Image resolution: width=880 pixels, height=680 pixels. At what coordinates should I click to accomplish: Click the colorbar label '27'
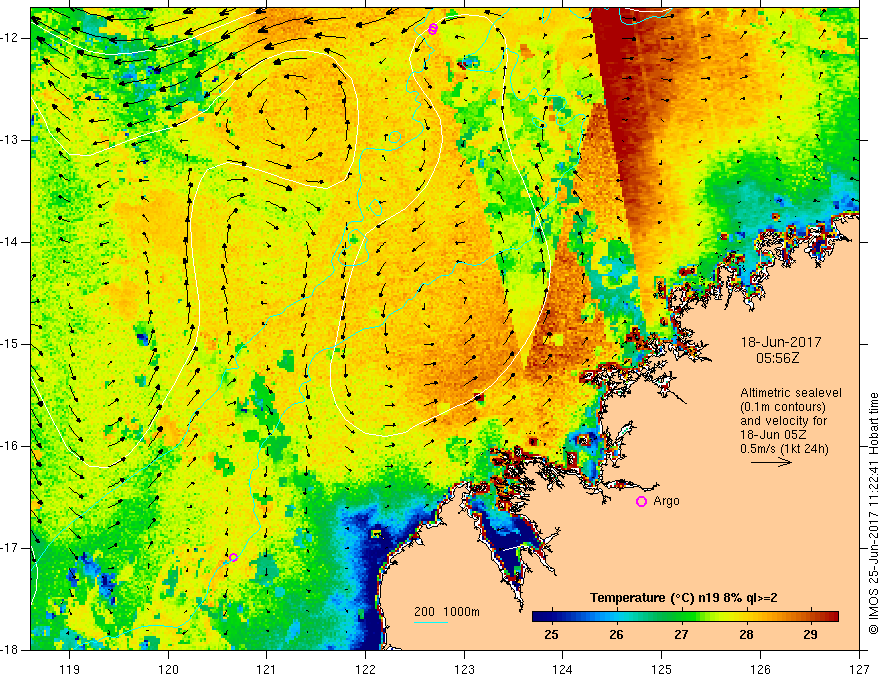coord(681,635)
